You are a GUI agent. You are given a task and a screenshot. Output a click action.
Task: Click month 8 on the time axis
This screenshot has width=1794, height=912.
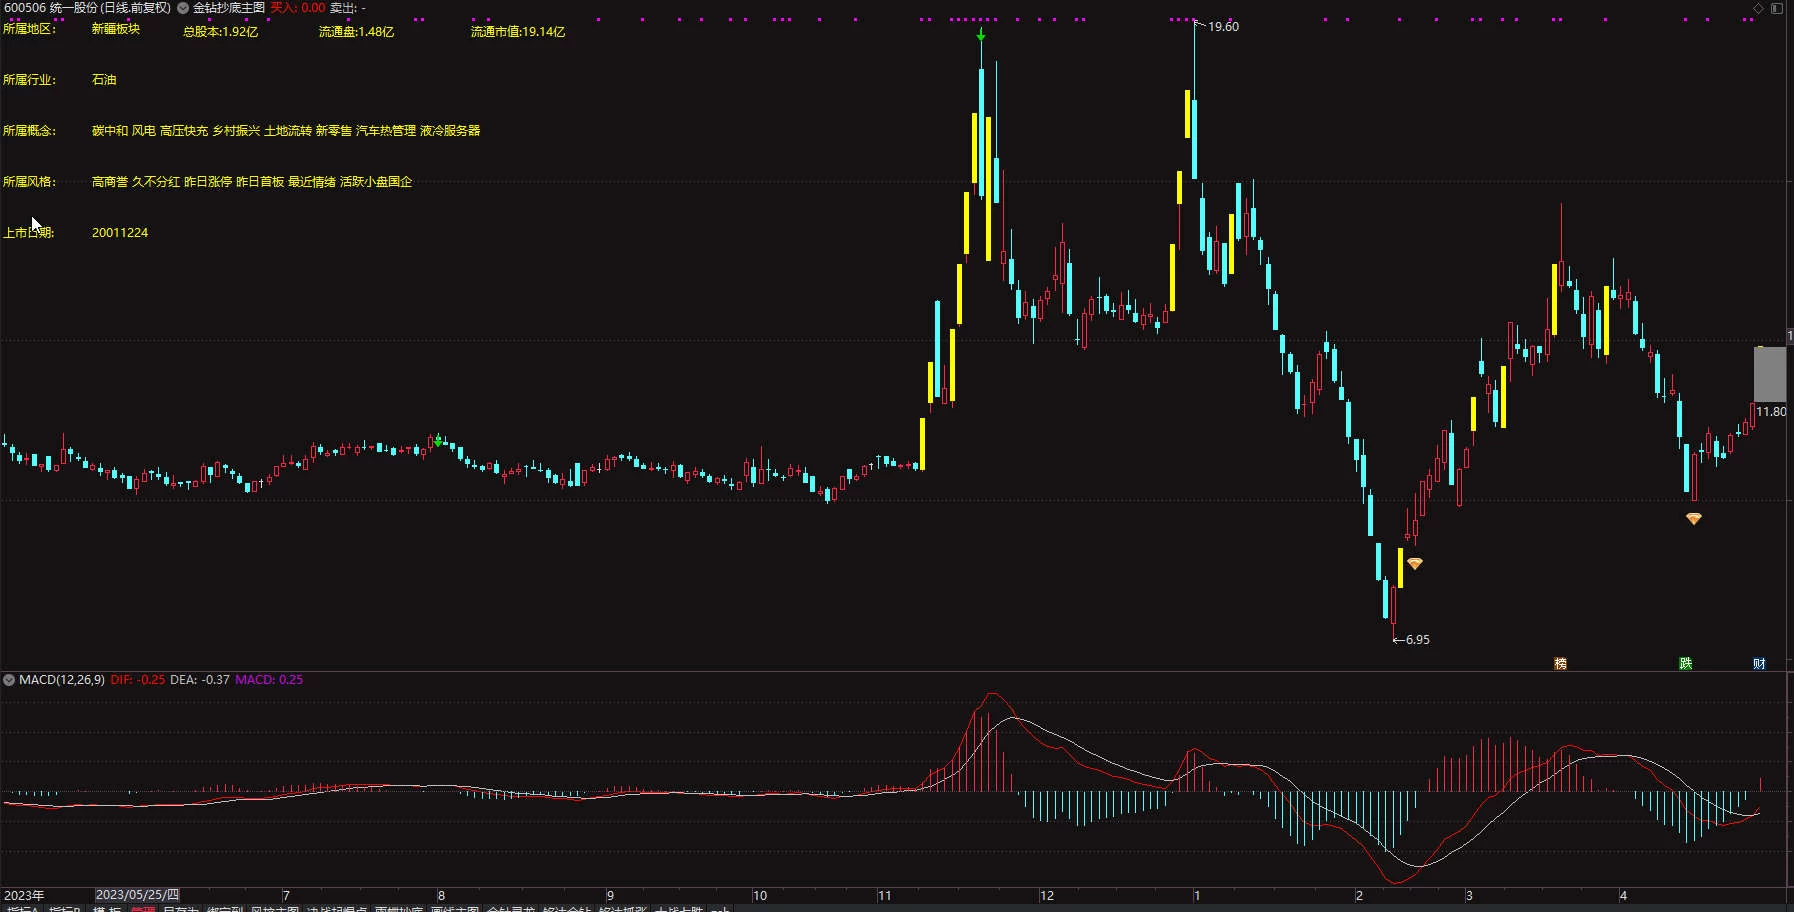[x=441, y=895]
